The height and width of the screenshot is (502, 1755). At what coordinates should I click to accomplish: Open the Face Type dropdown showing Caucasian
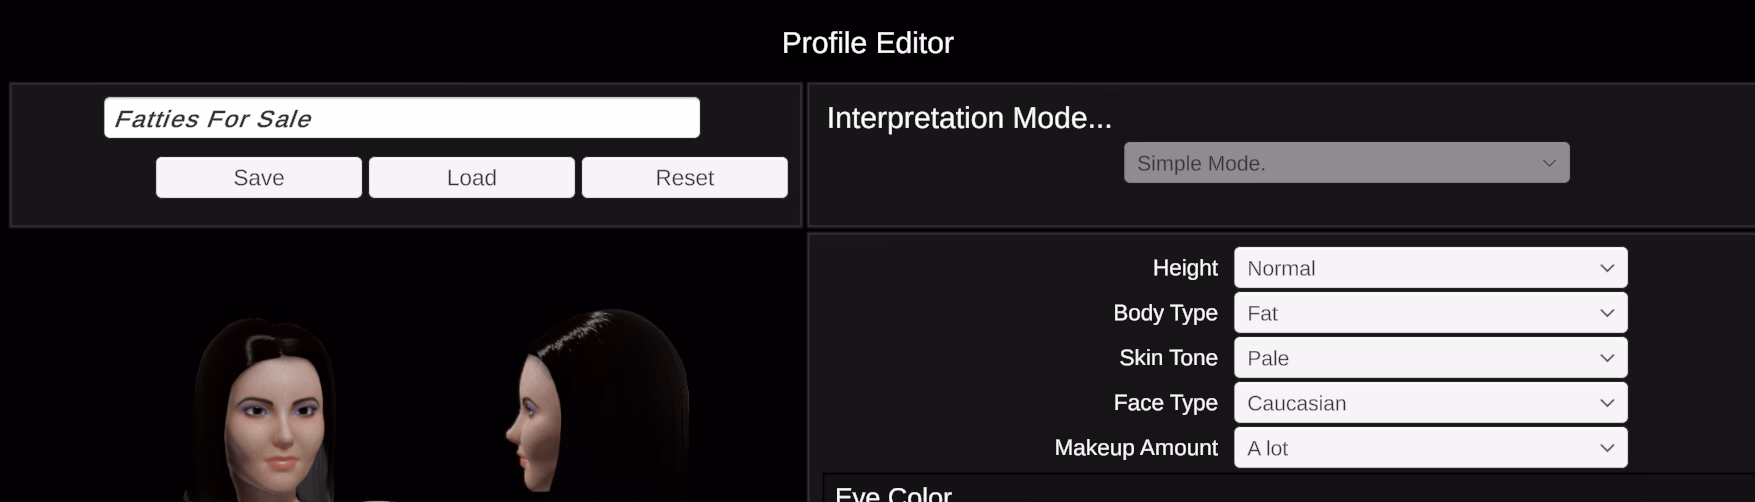pos(1430,403)
